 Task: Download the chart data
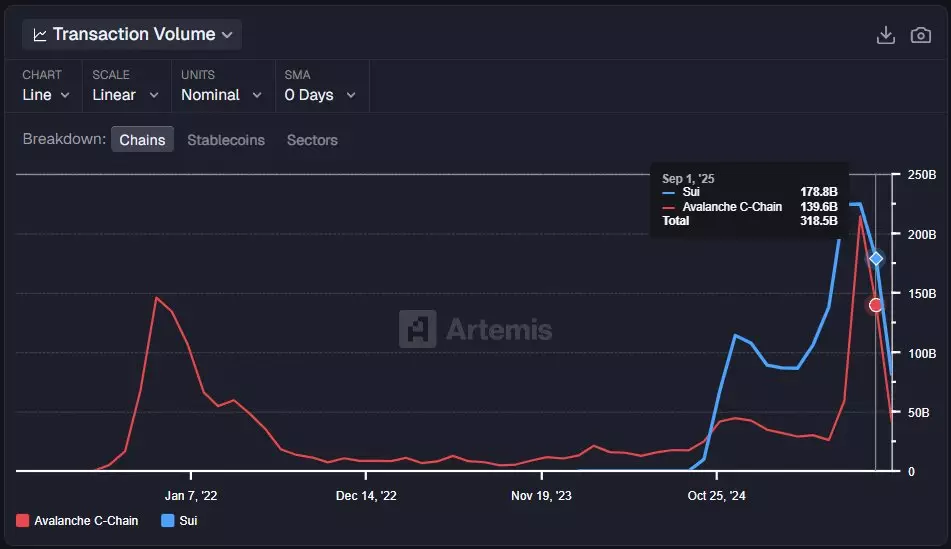885,35
